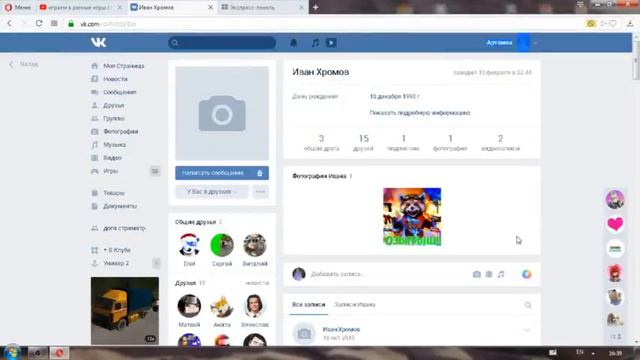Expand the account menu arrow in header
640x360 pixels.
click(535, 43)
